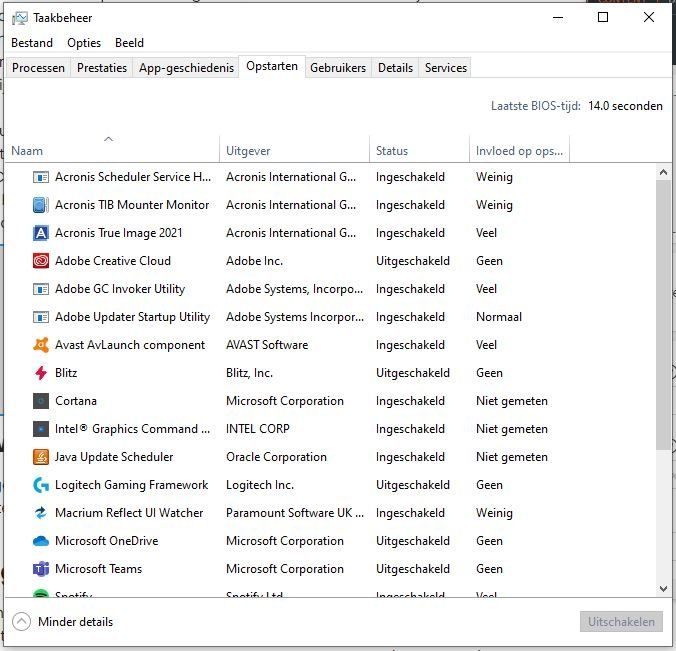
Task: Click the Intel Graphics Command icon
Action: click(41, 429)
